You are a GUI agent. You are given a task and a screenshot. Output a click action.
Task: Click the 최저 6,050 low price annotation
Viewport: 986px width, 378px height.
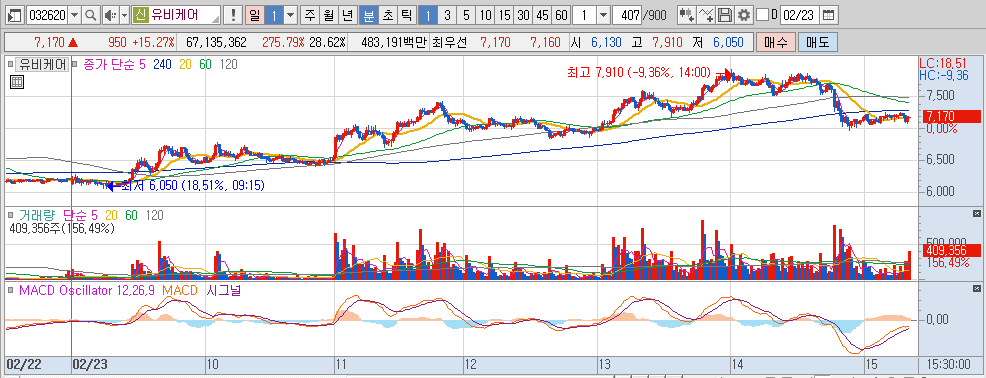coord(192,186)
